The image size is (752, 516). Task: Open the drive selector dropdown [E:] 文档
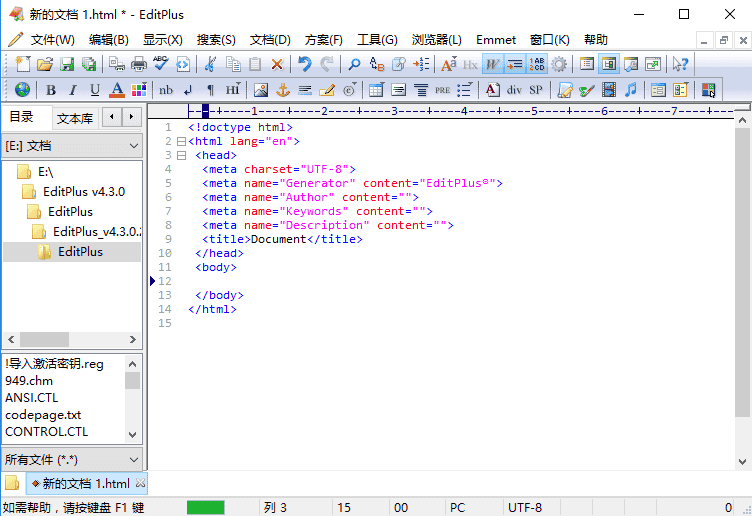click(73, 146)
